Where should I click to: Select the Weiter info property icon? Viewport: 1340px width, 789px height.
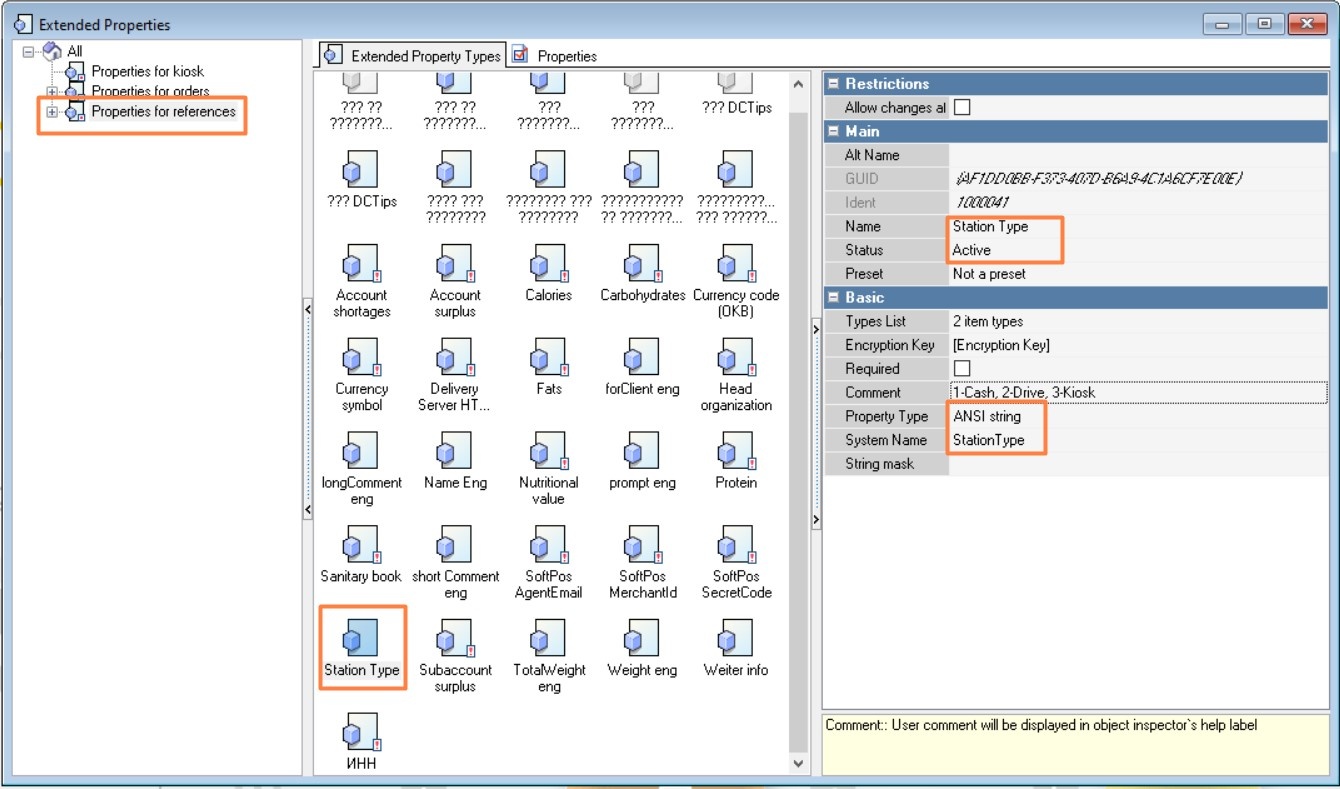(x=736, y=639)
